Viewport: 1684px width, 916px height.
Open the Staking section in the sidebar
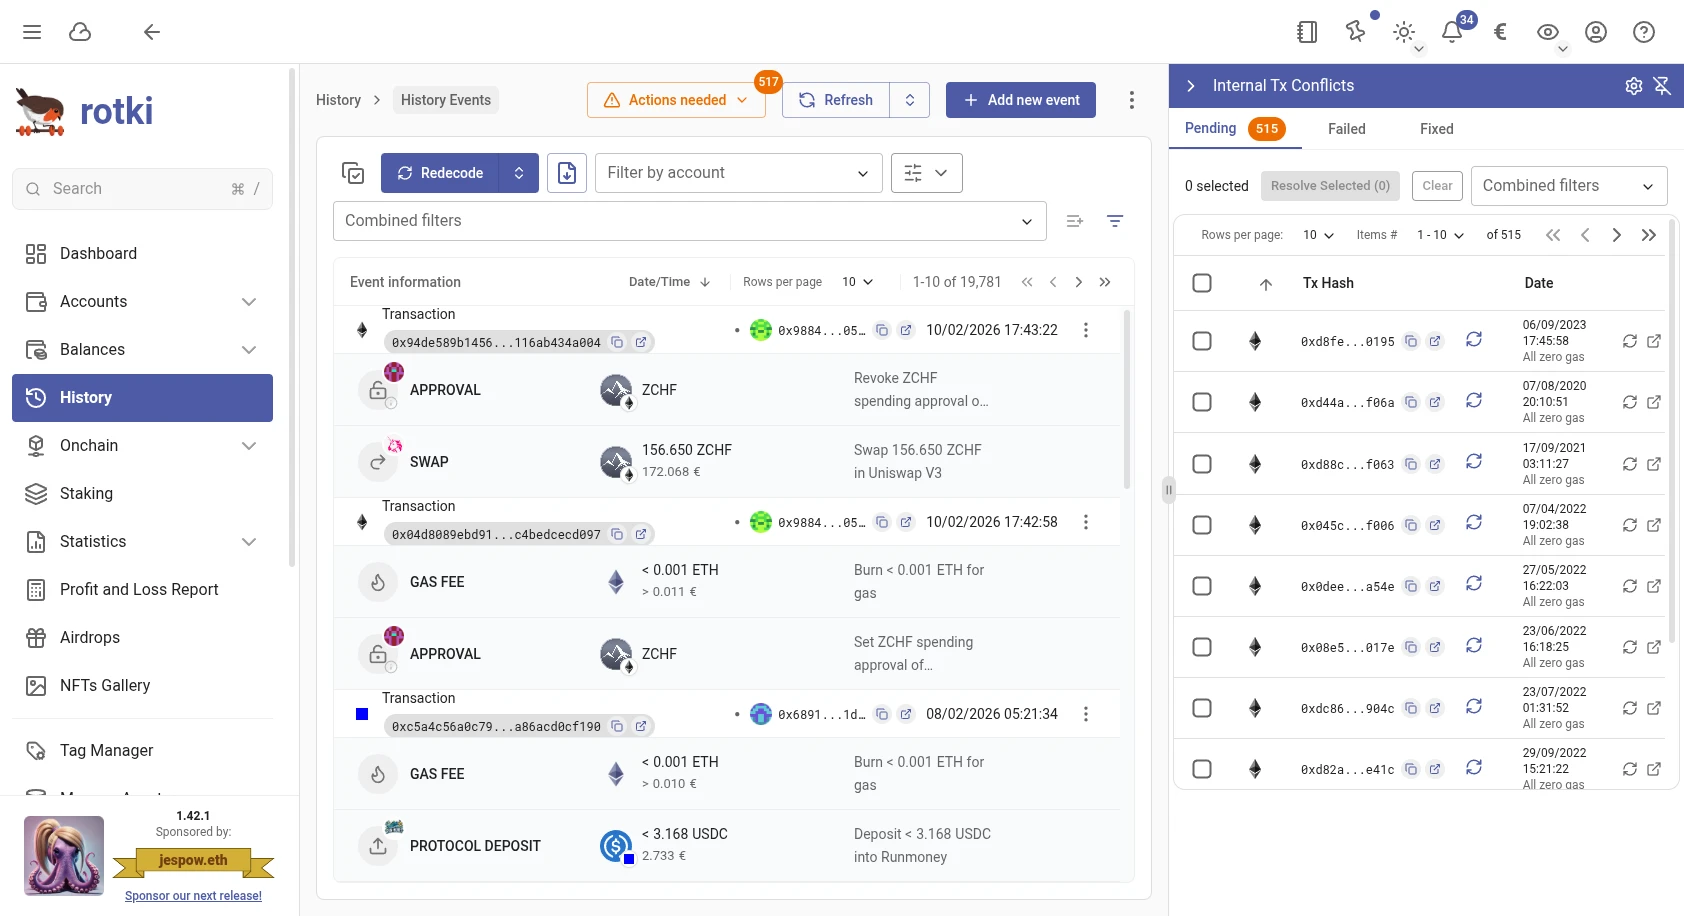(x=86, y=493)
